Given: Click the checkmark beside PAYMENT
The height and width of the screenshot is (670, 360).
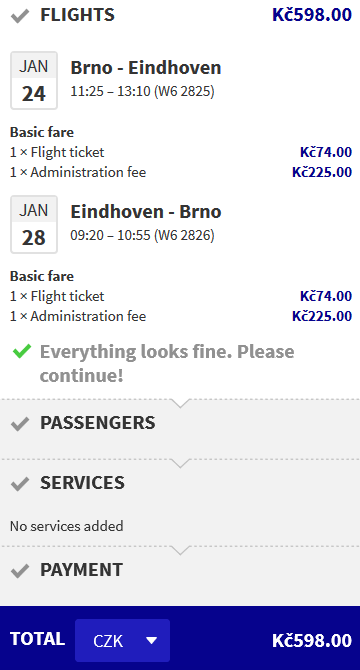Looking at the screenshot, I should click(20, 571).
